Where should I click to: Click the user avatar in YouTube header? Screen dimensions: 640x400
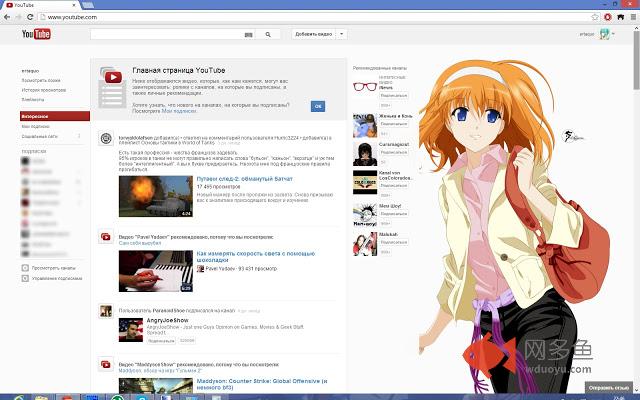click(x=604, y=34)
